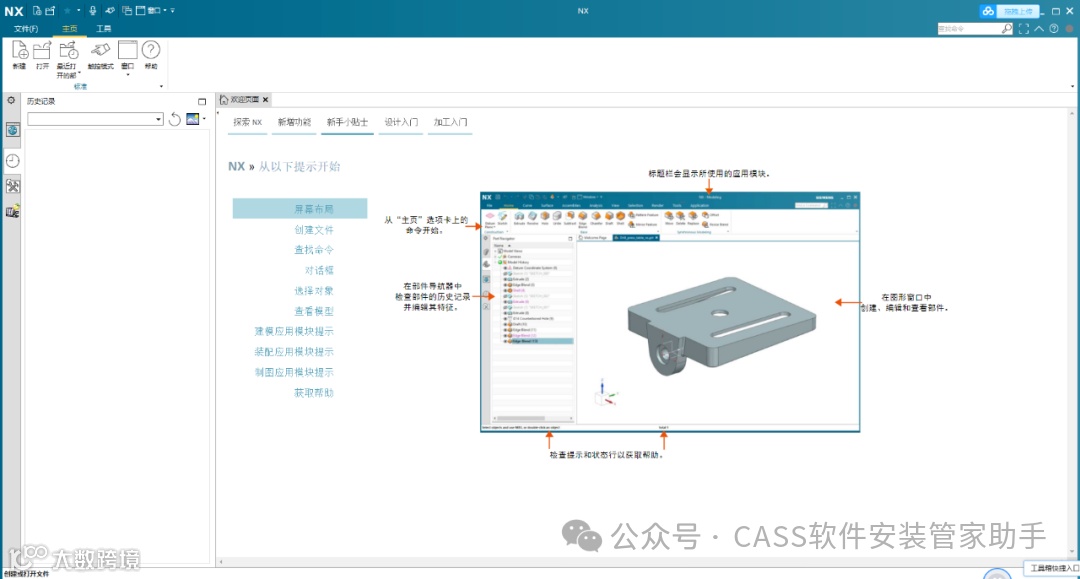
Task: Select the clock History tab in resource bar
Action: (x=12, y=160)
